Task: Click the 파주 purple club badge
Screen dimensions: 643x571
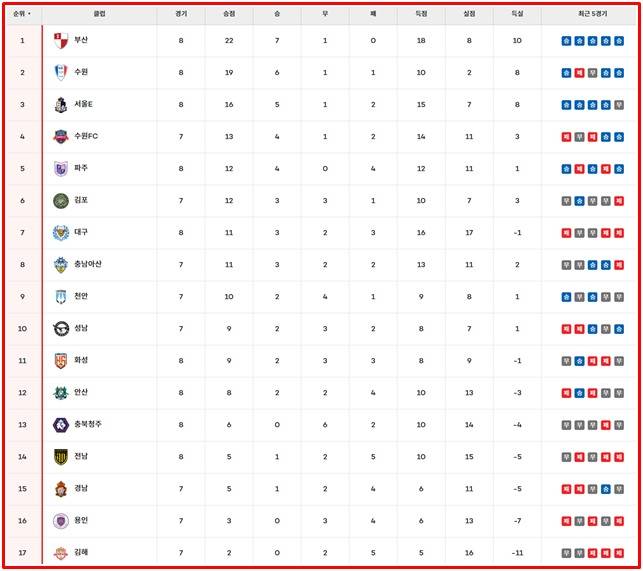Action: [60, 169]
